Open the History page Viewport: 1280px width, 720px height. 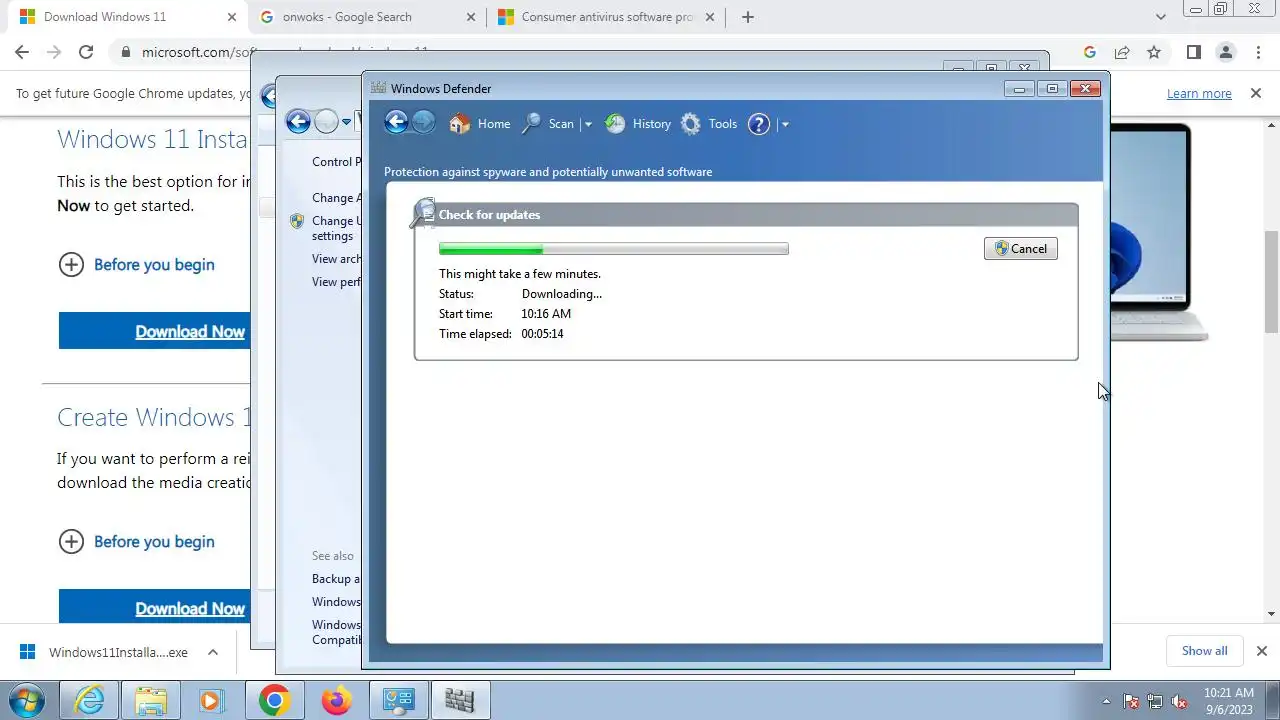coord(638,124)
